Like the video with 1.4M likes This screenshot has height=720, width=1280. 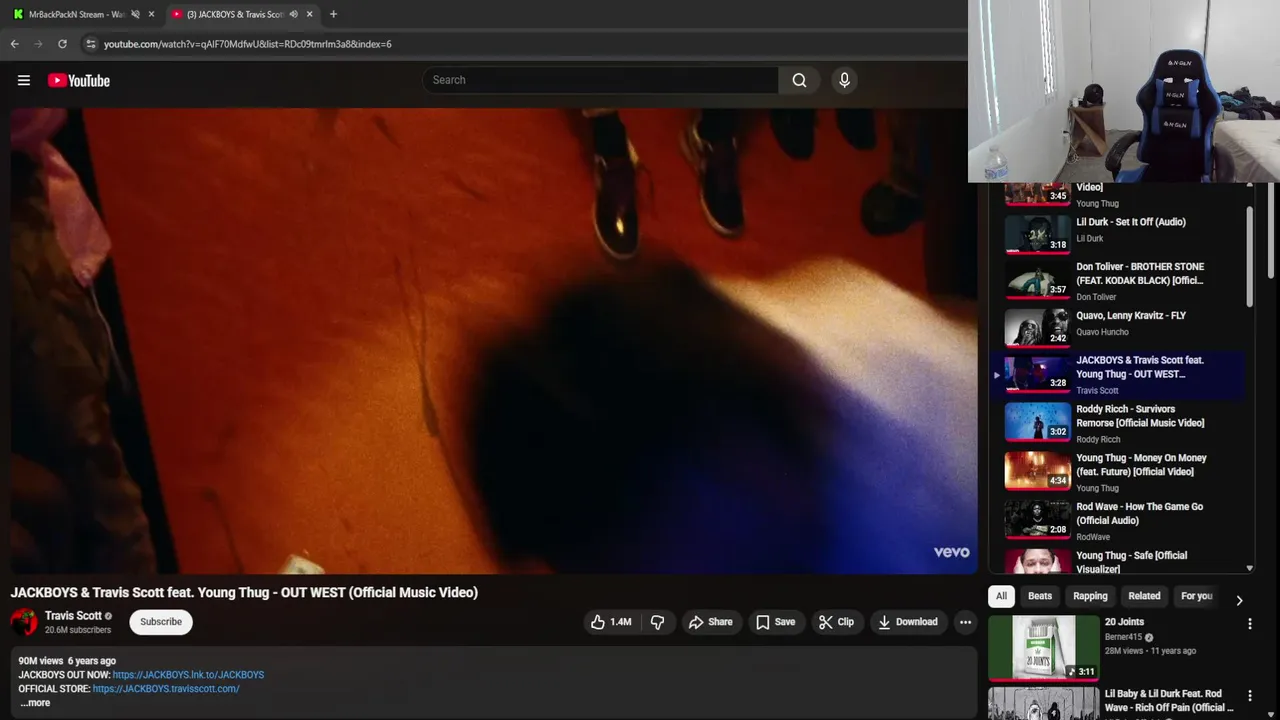pyautogui.click(x=611, y=622)
